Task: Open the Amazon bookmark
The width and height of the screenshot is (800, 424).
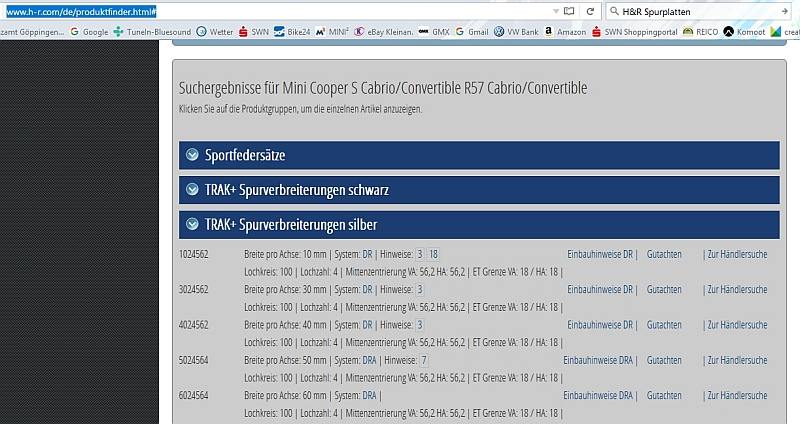Action: pos(565,32)
